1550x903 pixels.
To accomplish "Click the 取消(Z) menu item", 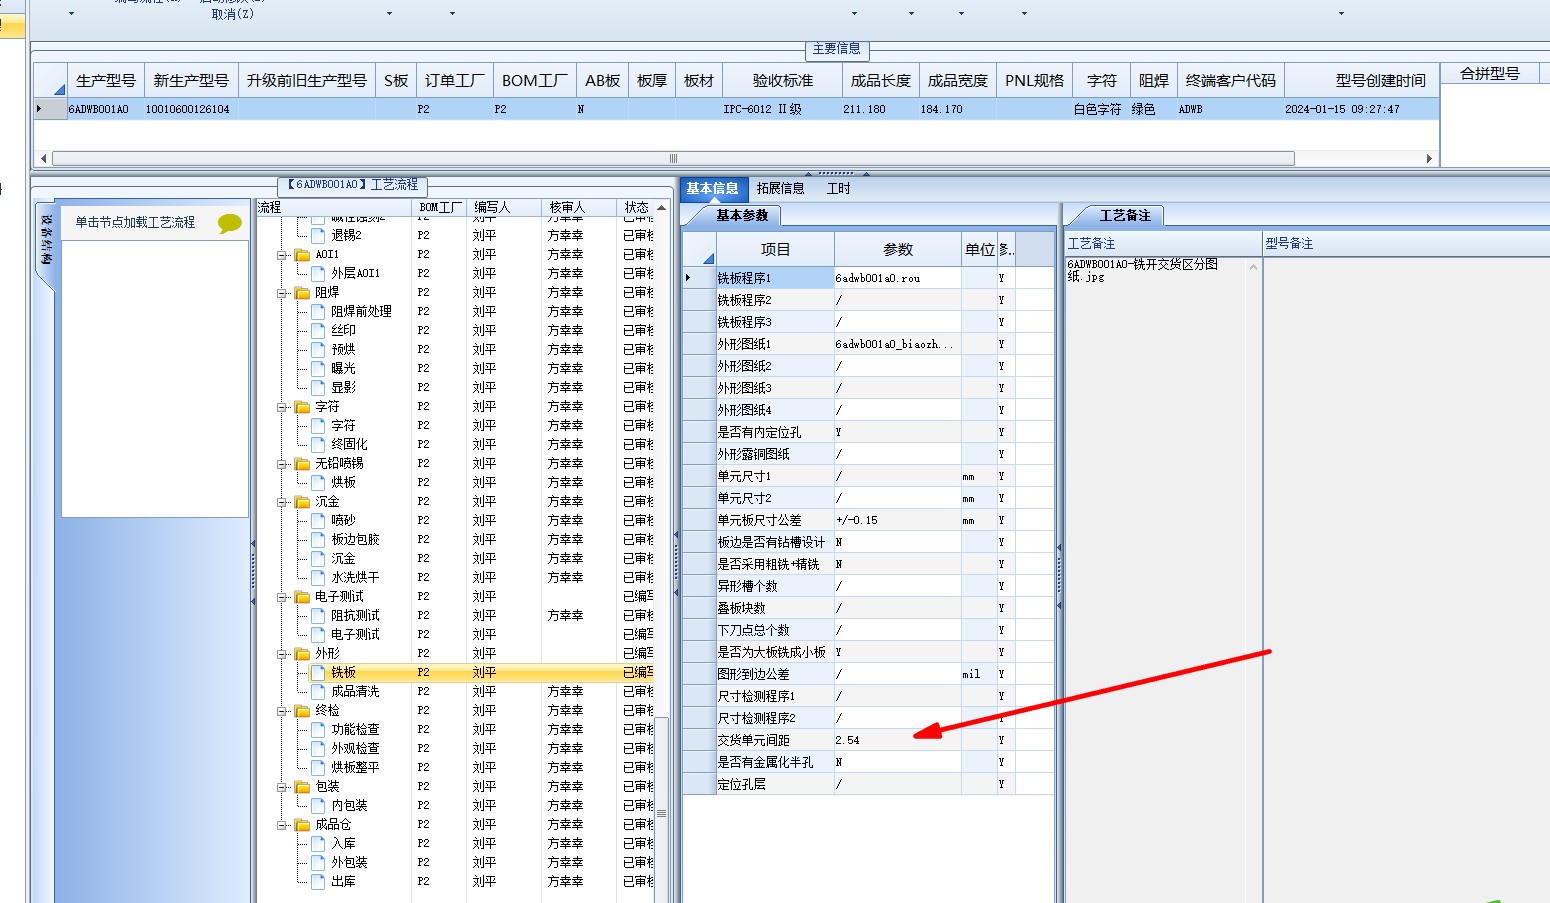I will [x=232, y=14].
